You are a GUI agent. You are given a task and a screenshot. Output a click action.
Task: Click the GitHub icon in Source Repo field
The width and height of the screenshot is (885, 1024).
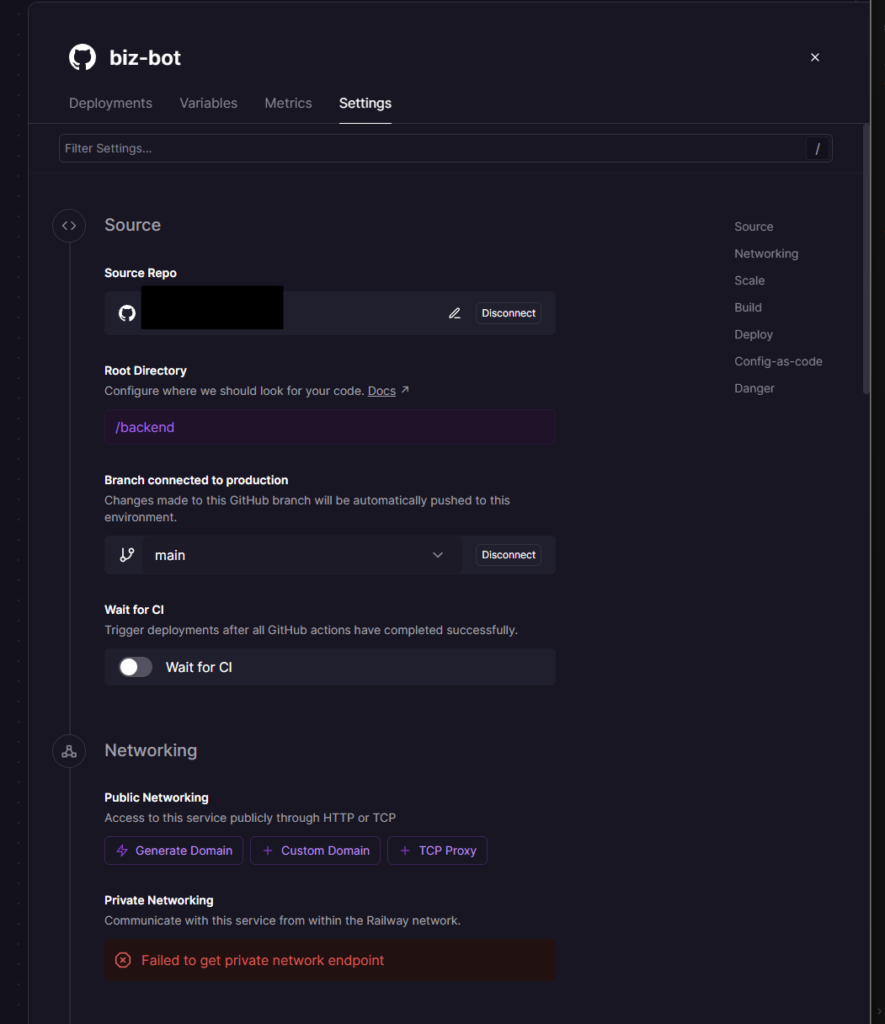point(127,313)
